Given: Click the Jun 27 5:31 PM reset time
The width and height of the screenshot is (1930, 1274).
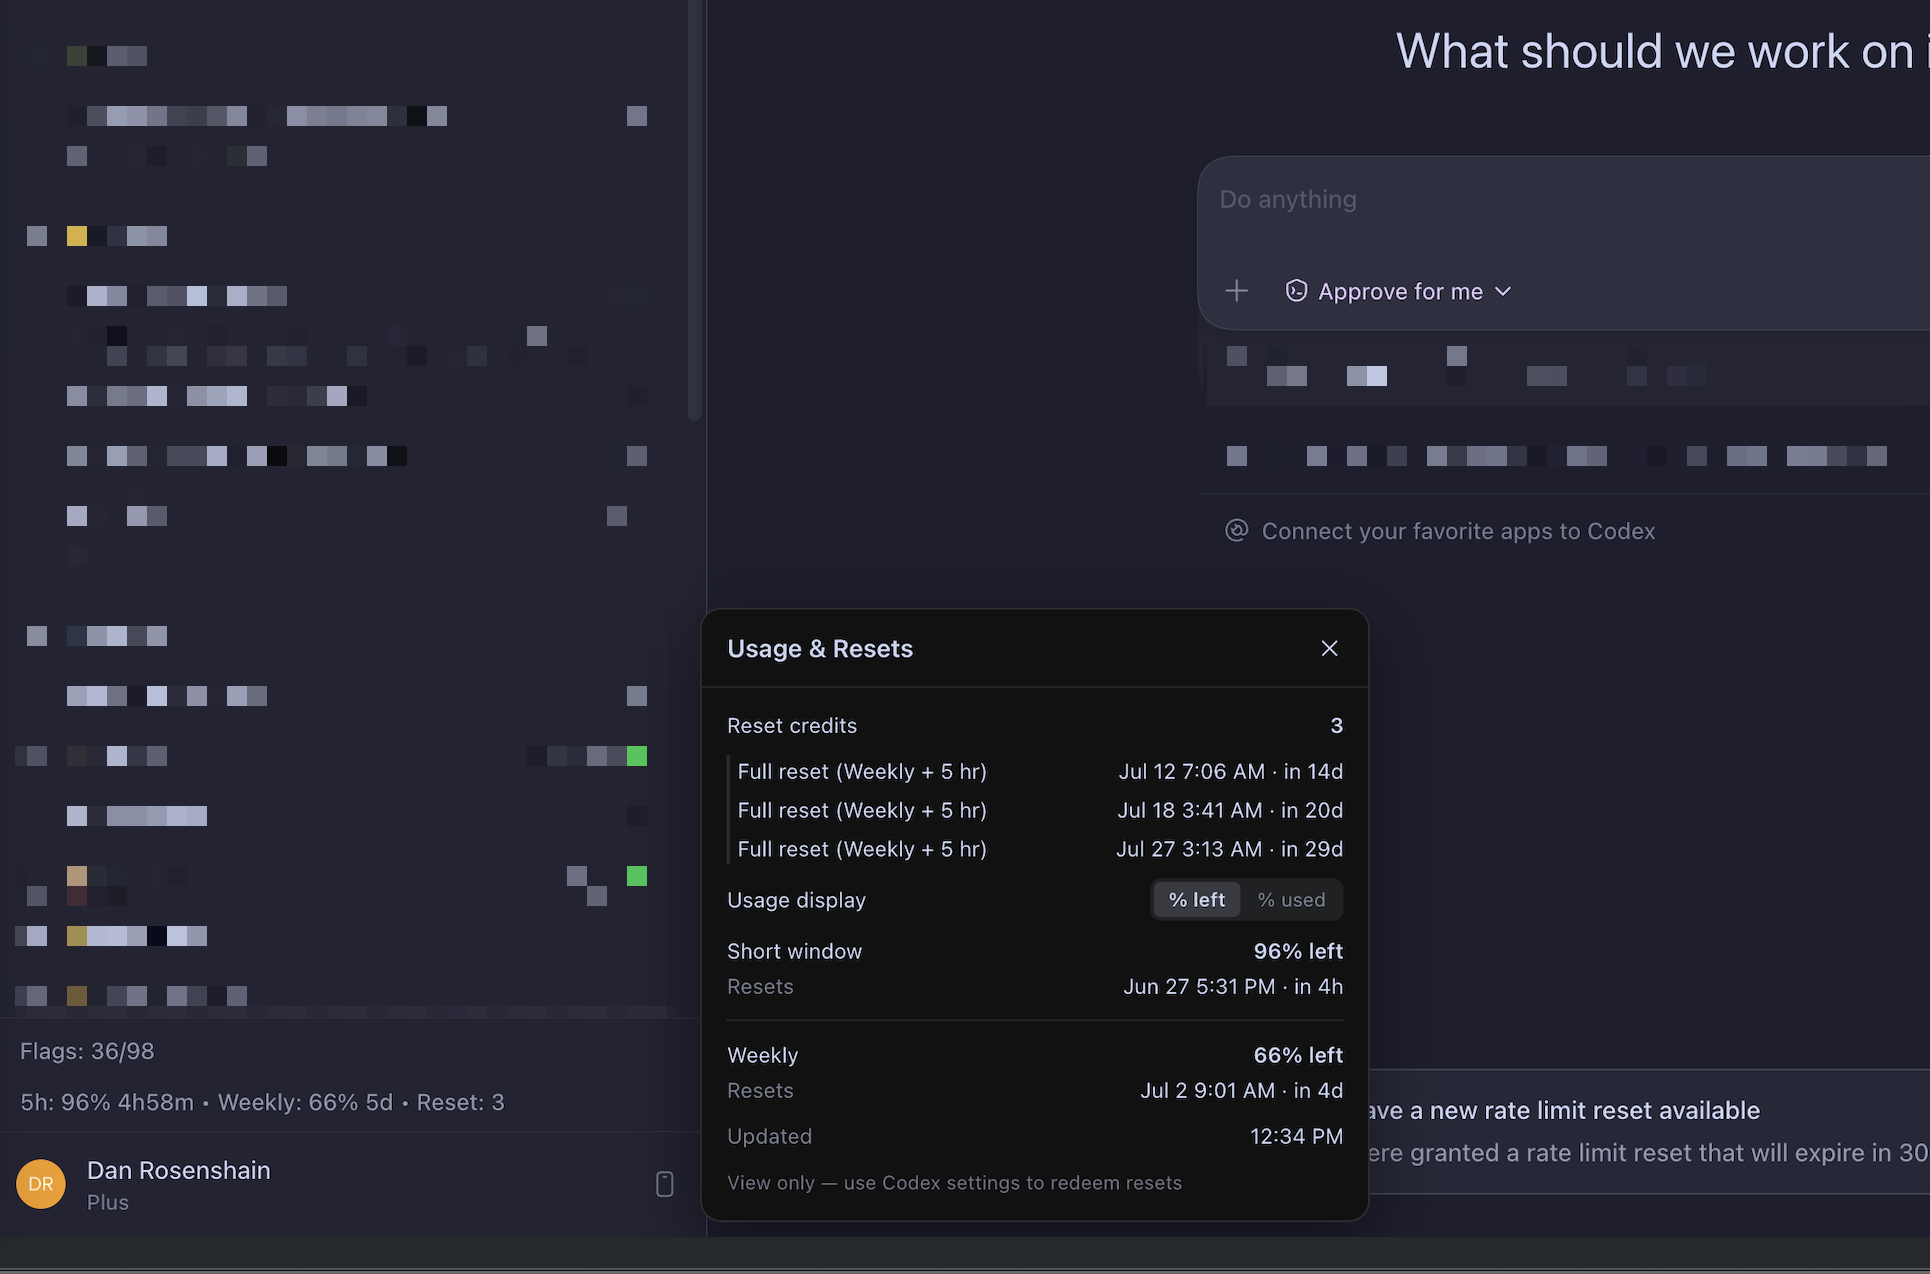Looking at the screenshot, I should pos(1233,987).
